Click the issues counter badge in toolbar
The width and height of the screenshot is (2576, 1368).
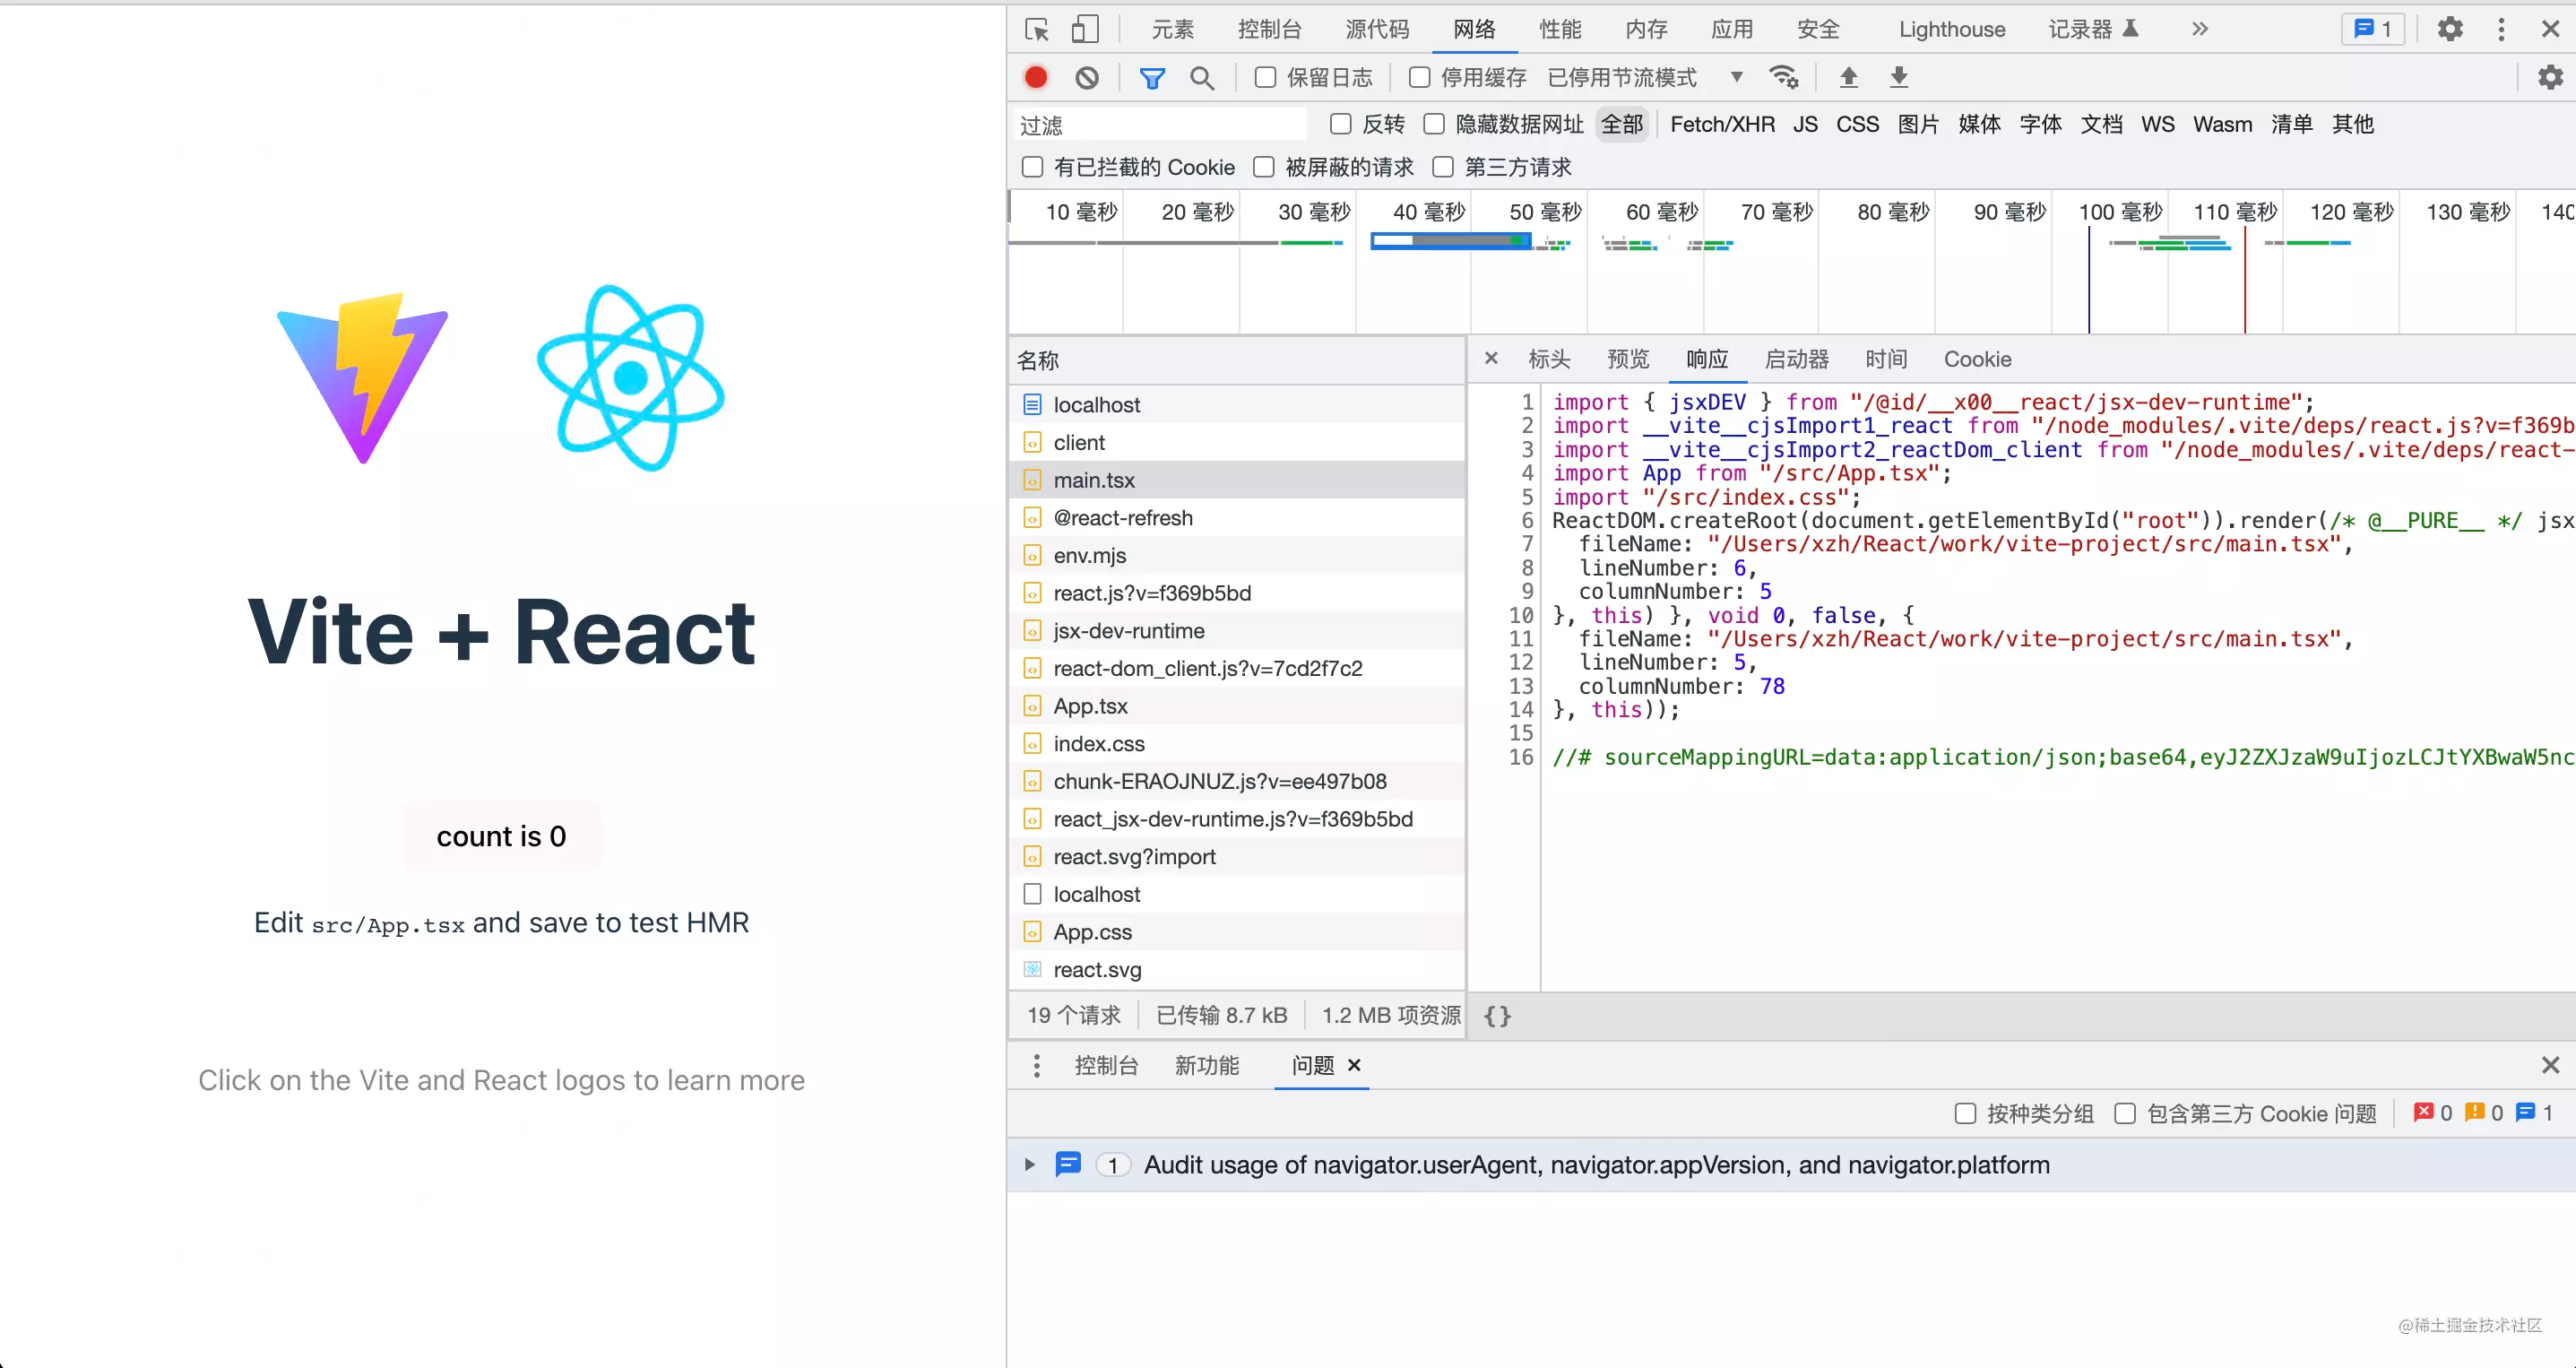[2373, 29]
